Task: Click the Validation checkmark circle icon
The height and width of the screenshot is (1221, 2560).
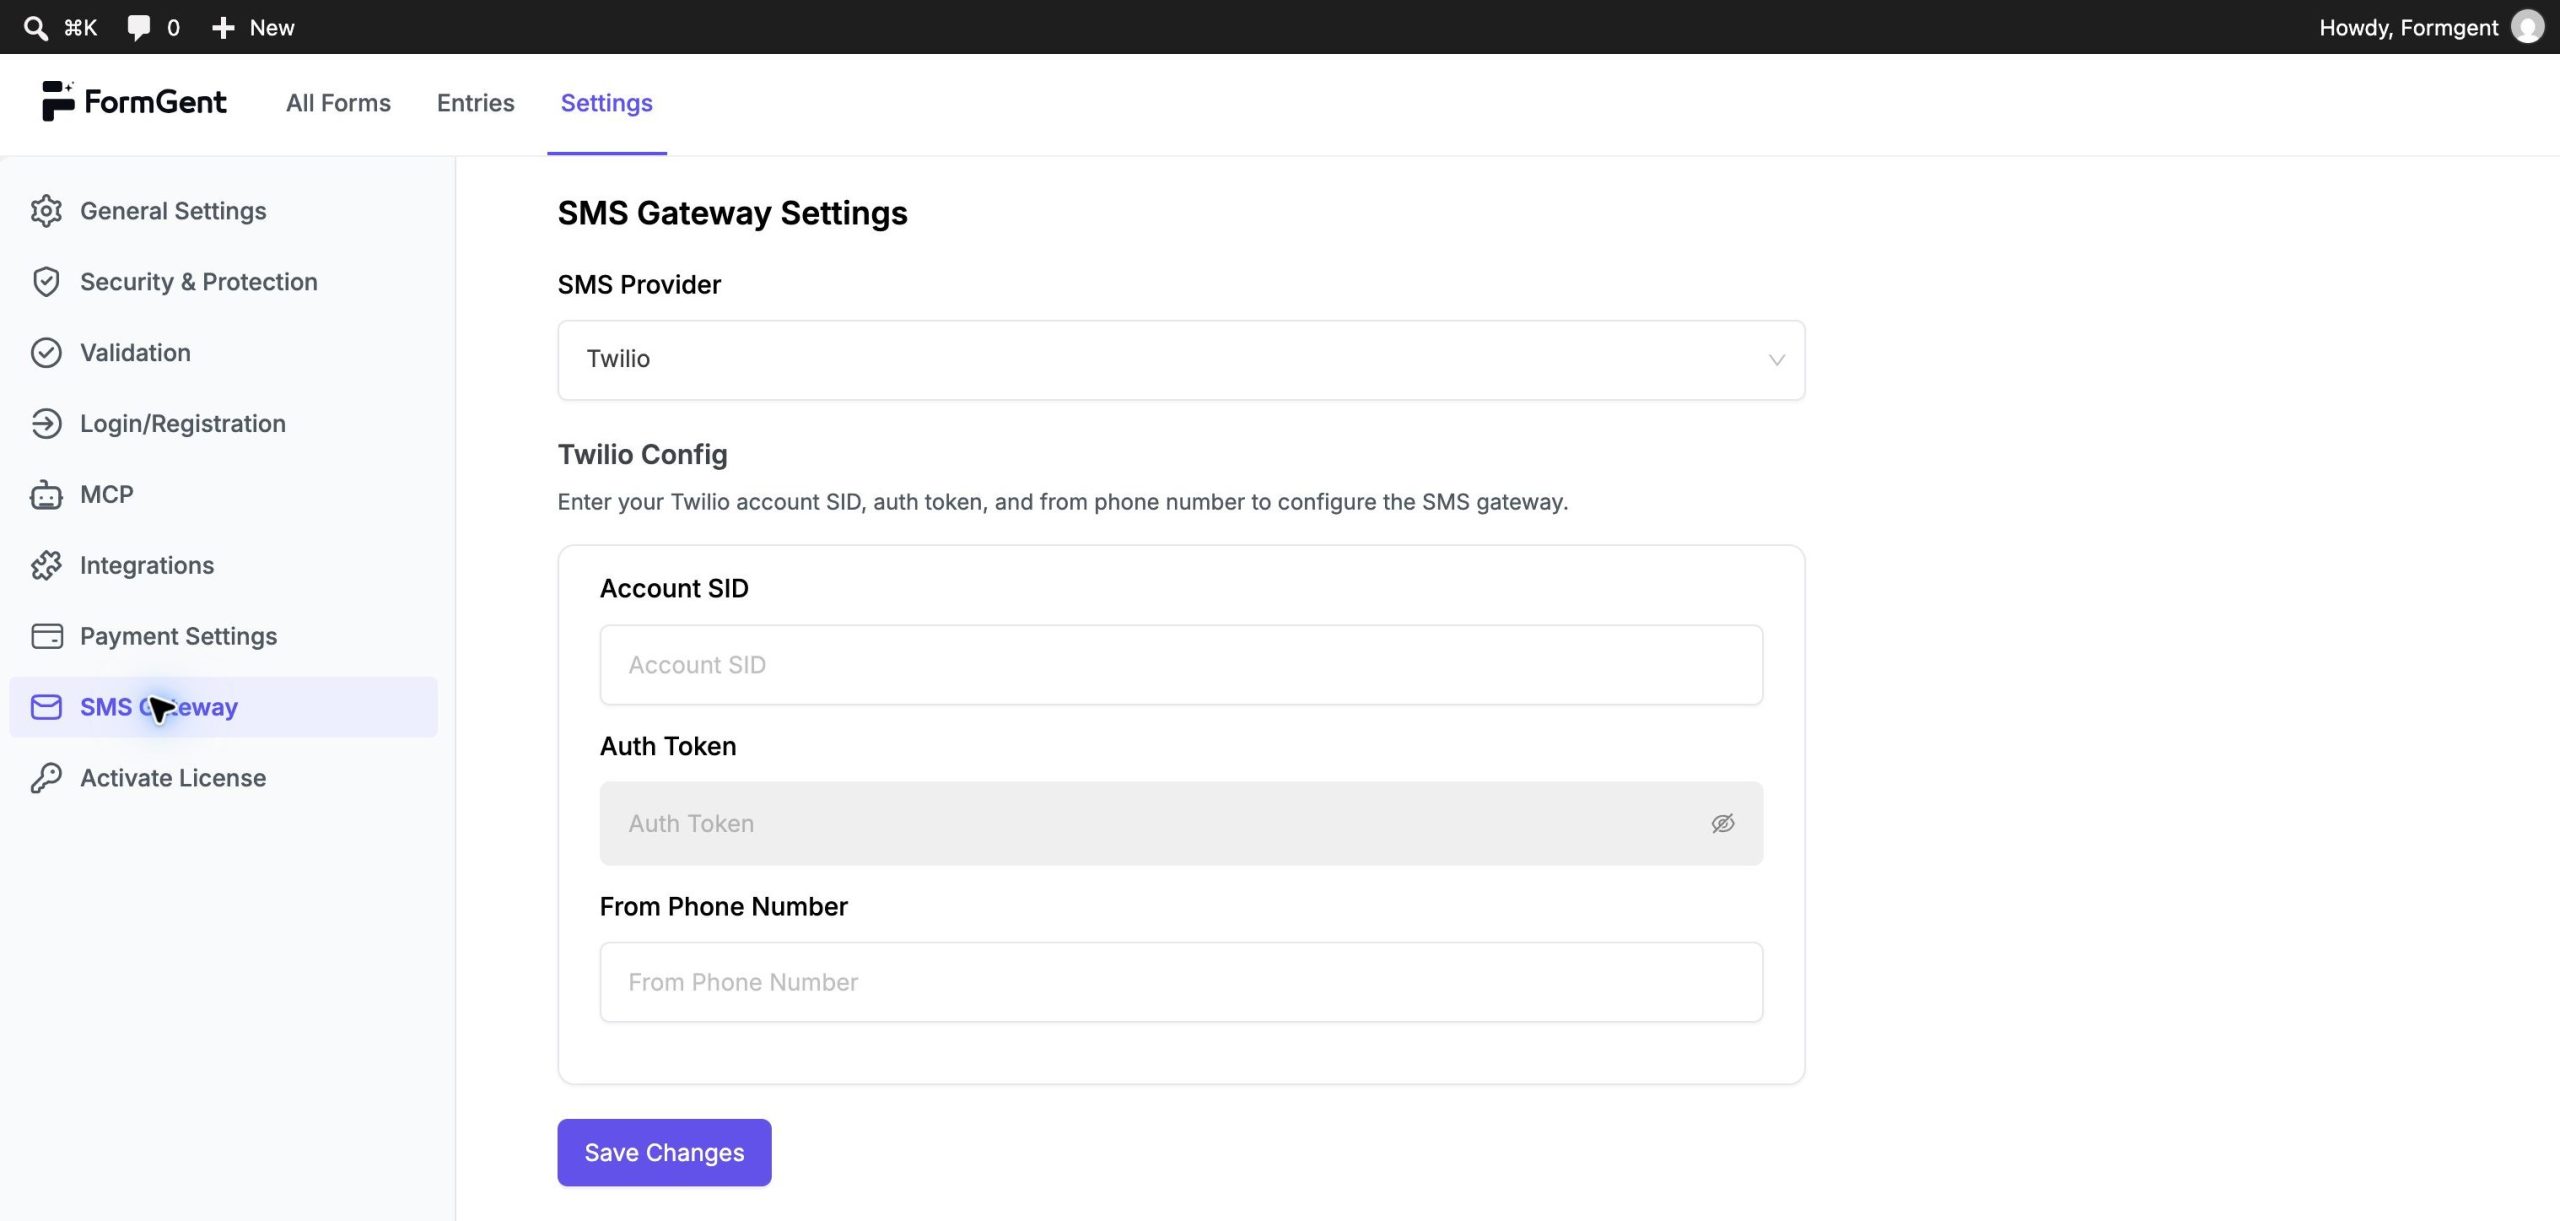Action: click(x=46, y=353)
